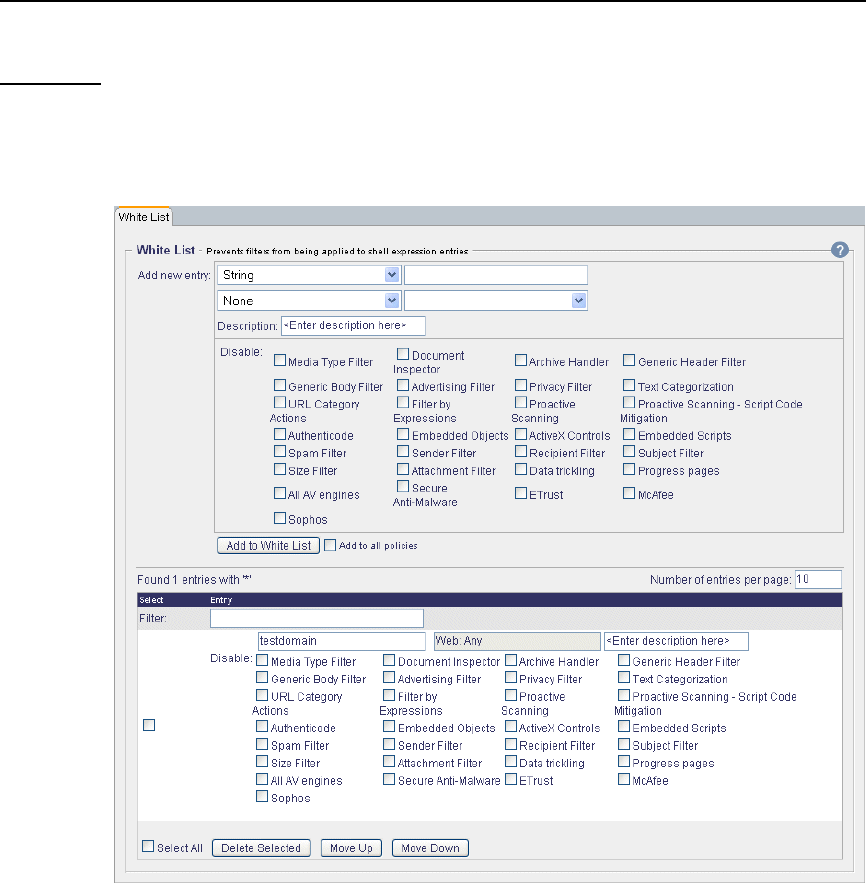Image resolution: width=866 pixels, height=883 pixels.
Task: Check Archive Handler in new entry section
Action: pos(521,360)
